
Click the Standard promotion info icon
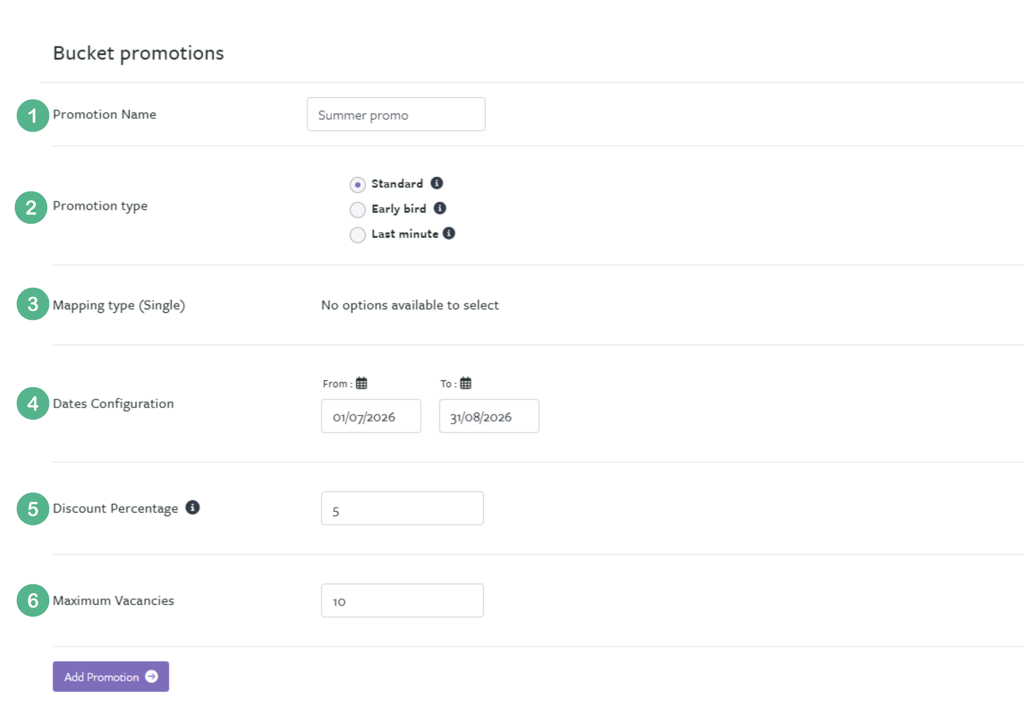[x=437, y=183]
